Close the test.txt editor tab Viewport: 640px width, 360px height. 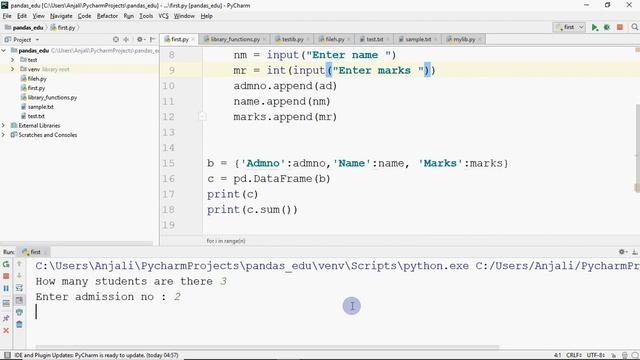pos(388,40)
